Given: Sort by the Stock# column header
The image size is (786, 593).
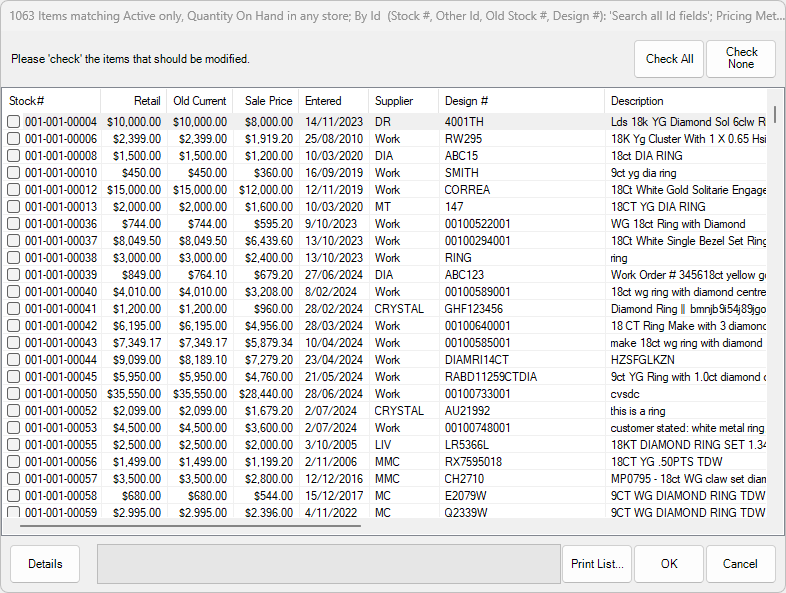Looking at the screenshot, I should click(52, 101).
